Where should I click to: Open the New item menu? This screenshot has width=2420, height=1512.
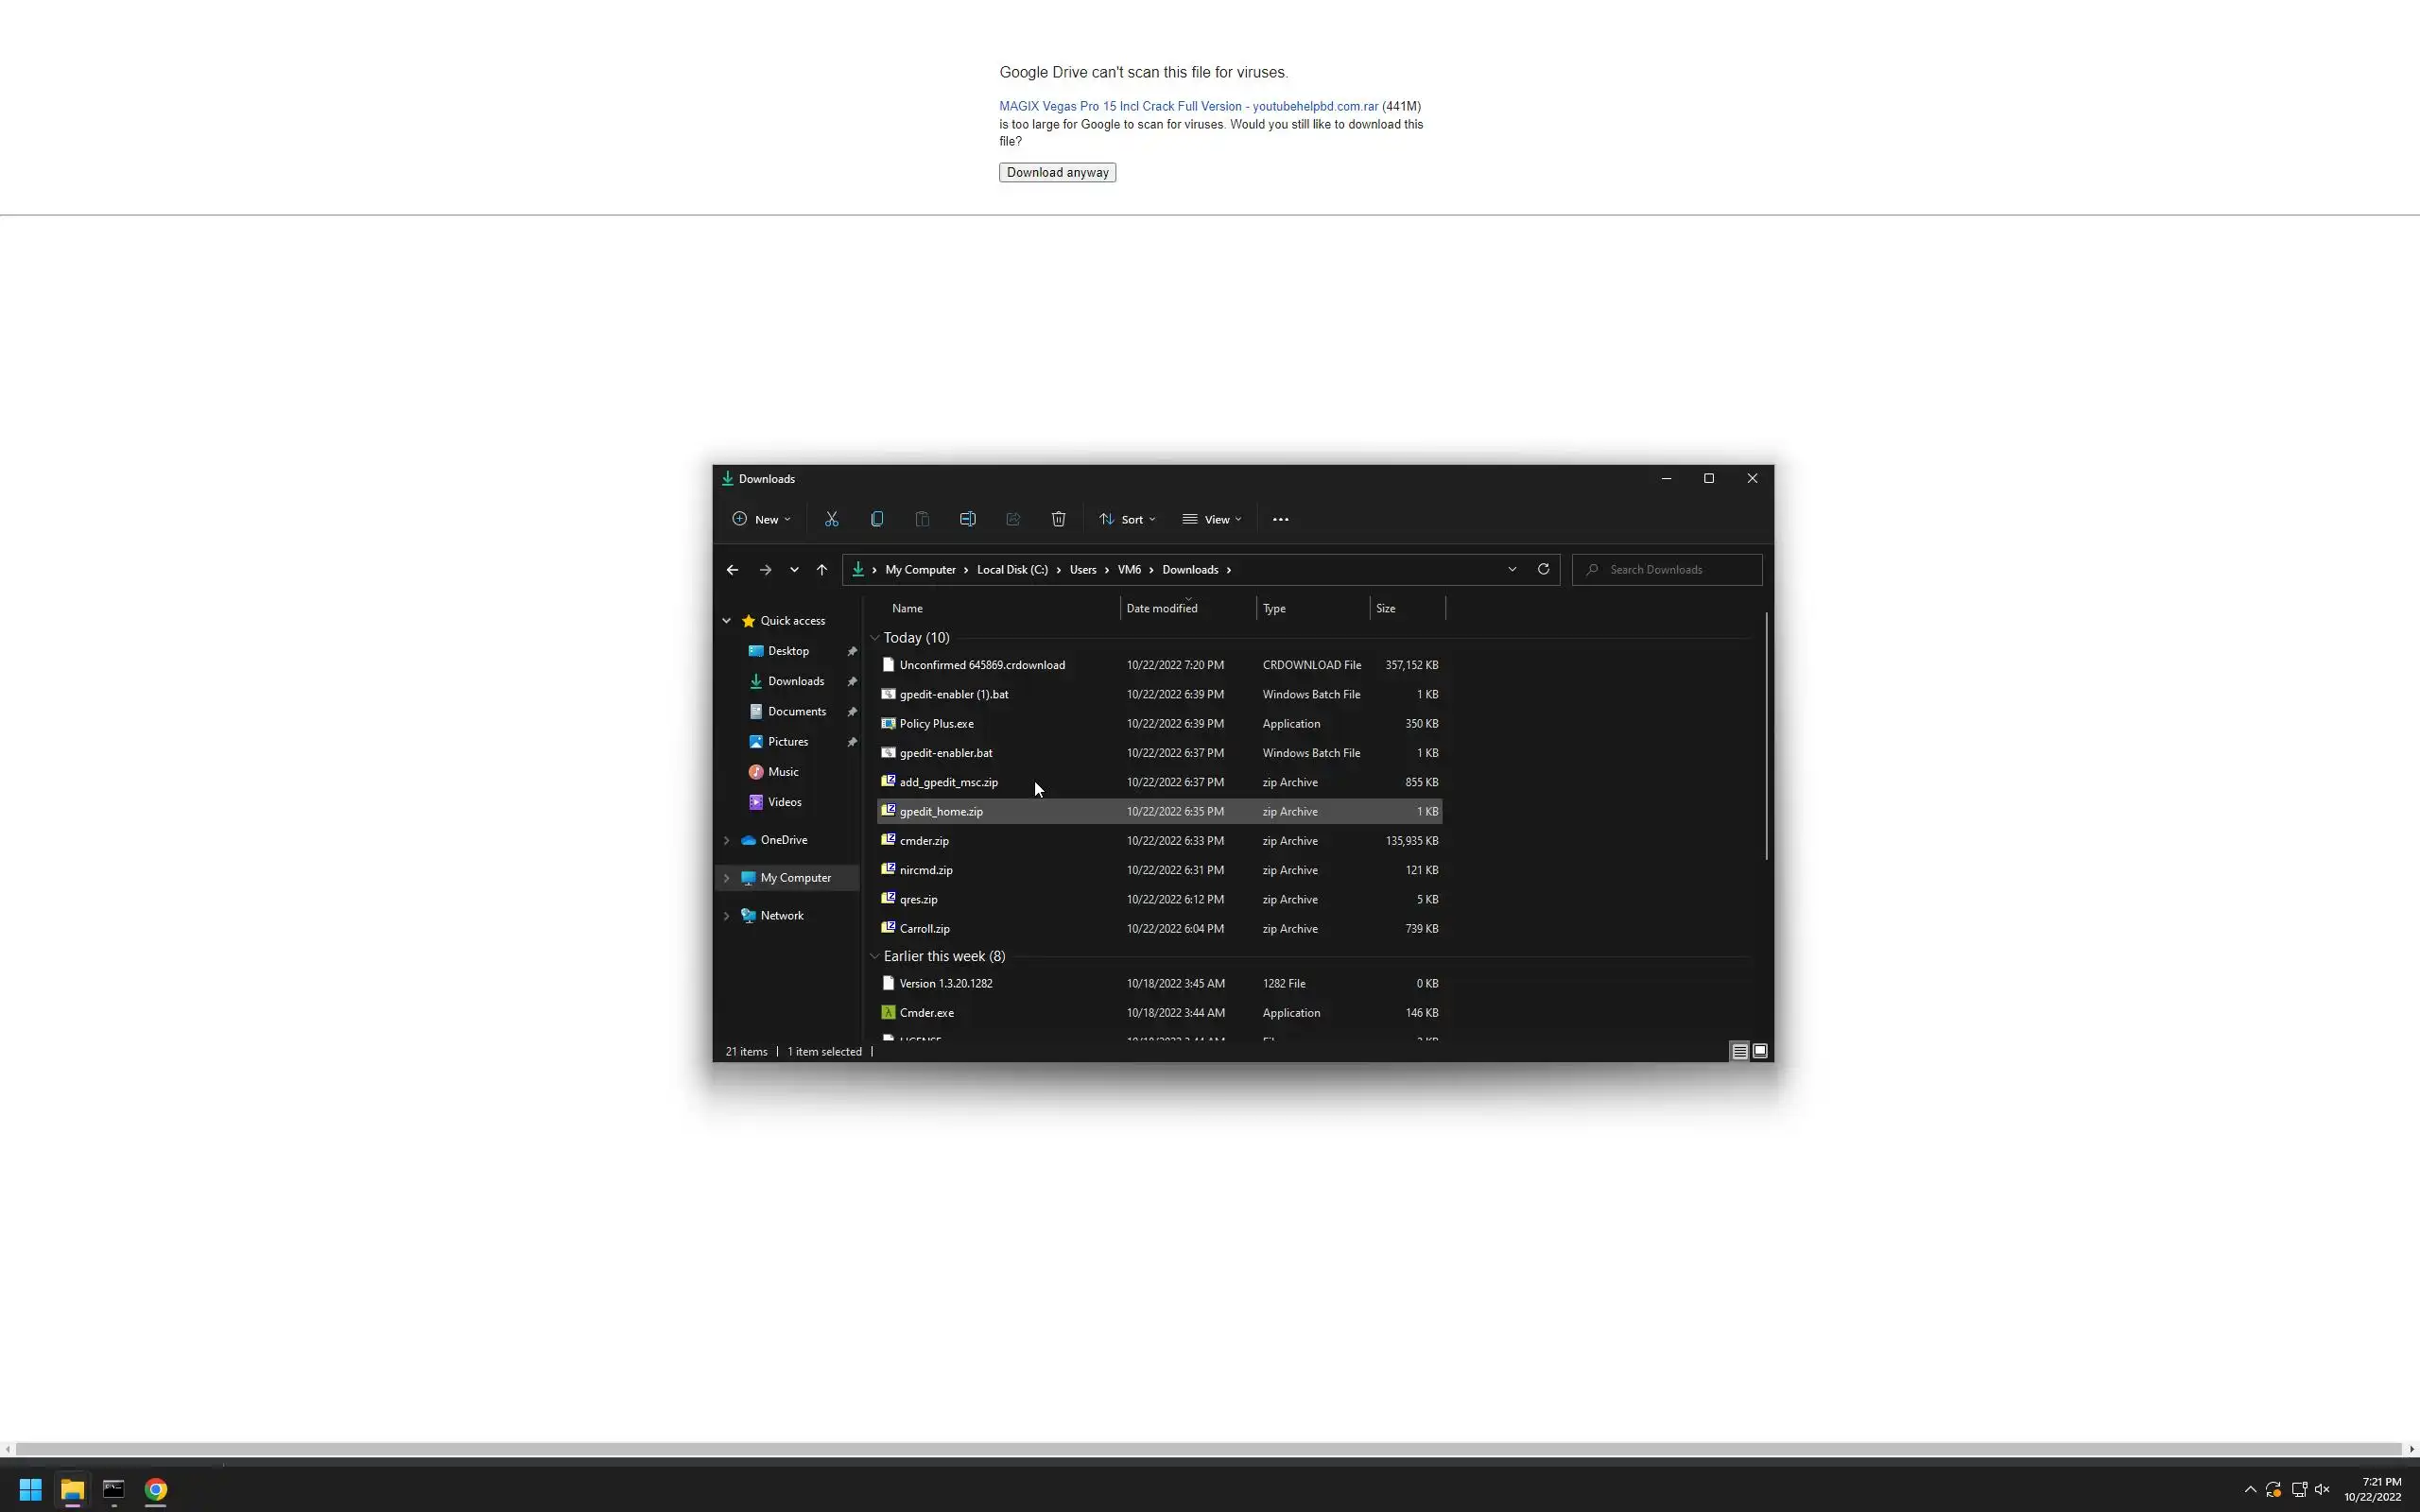tap(761, 519)
